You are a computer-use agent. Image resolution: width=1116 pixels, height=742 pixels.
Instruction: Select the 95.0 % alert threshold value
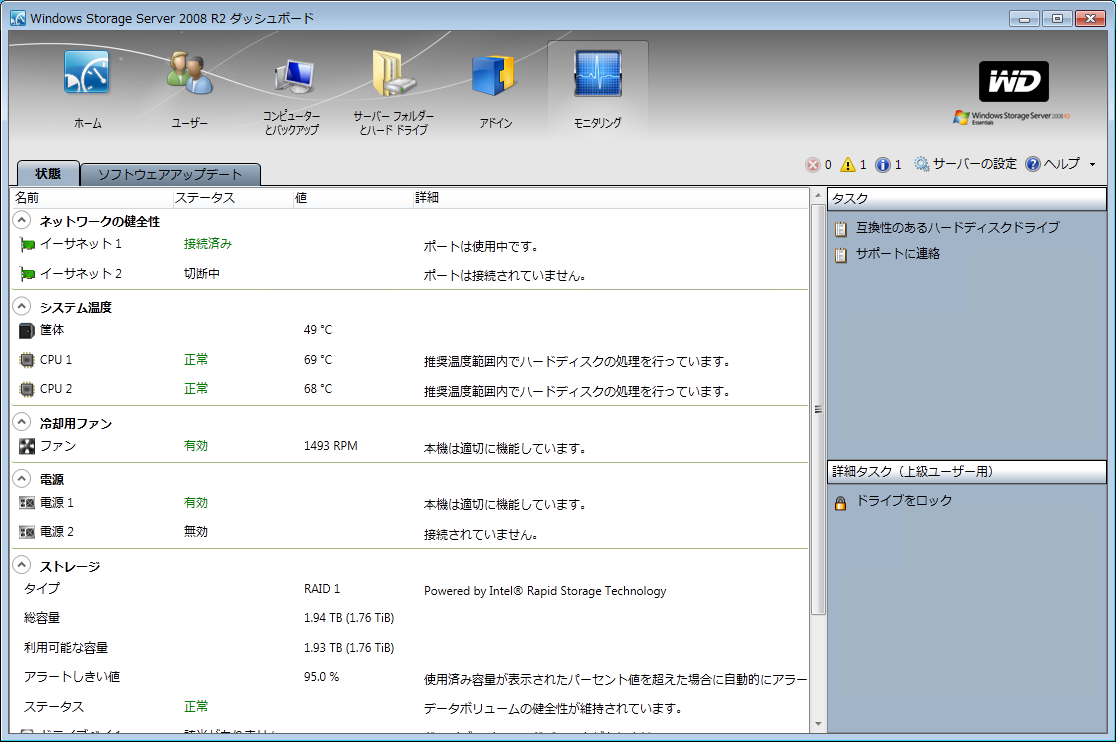point(321,677)
